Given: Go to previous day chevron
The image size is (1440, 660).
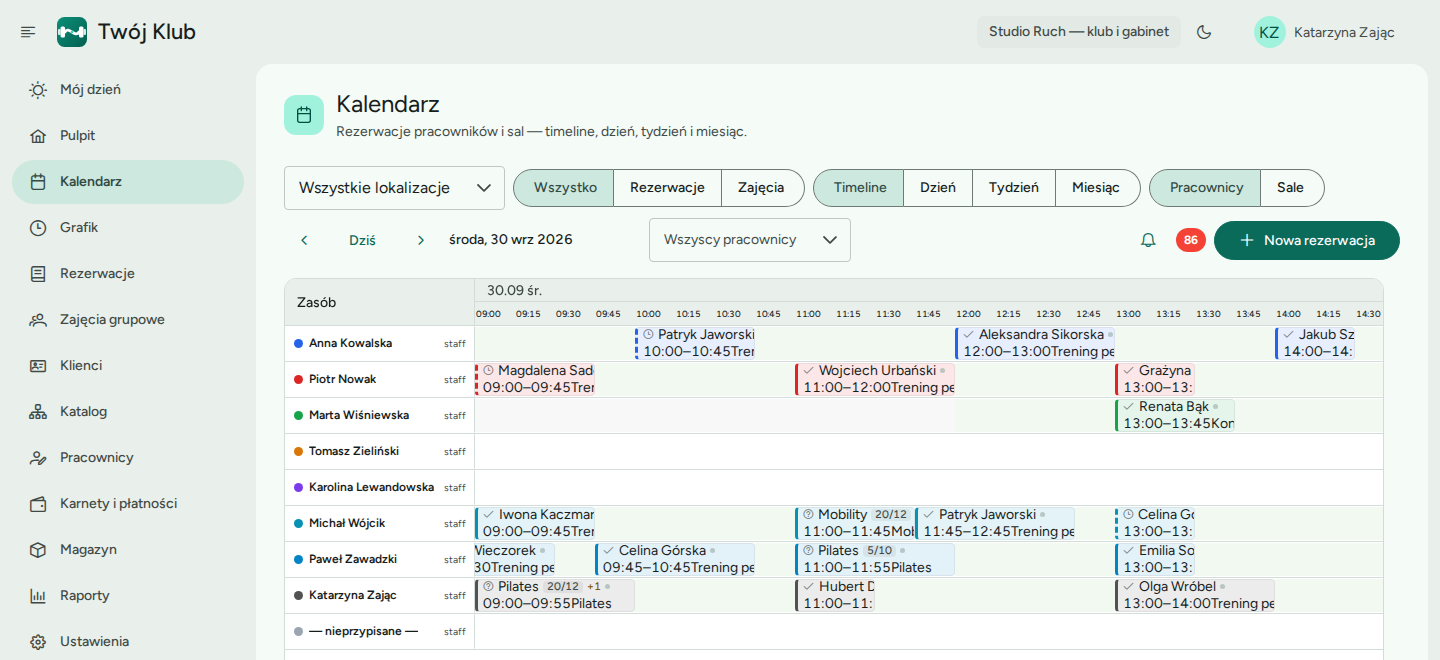Looking at the screenshot, I should pos(305,240).
